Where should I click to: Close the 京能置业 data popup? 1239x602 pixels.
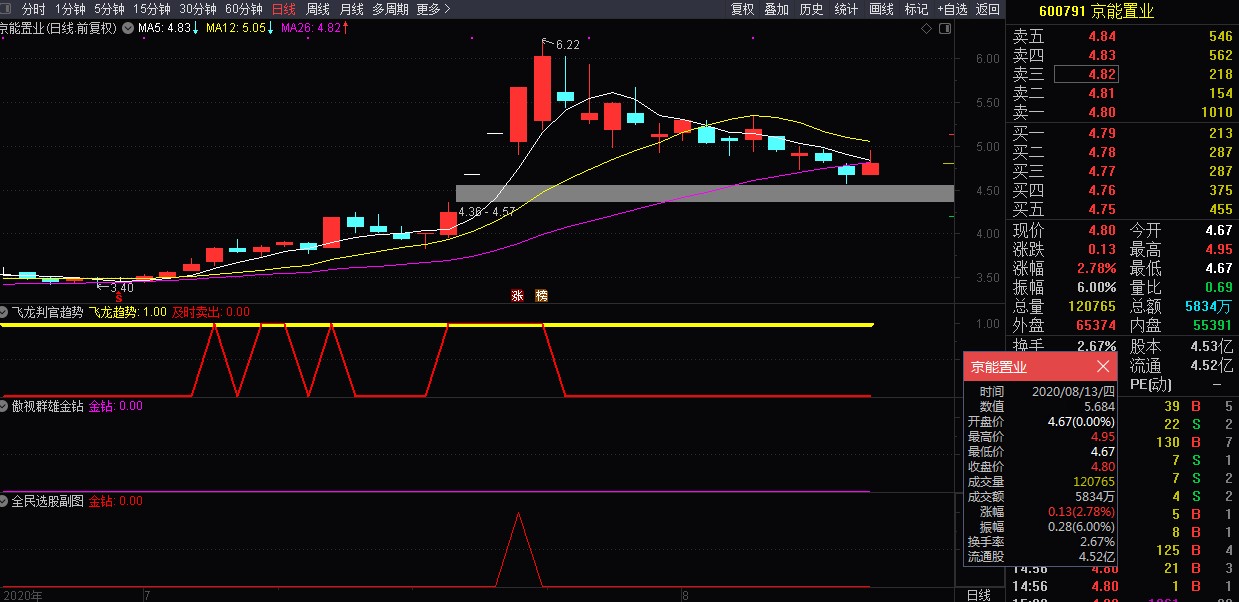pos(1103,367)
